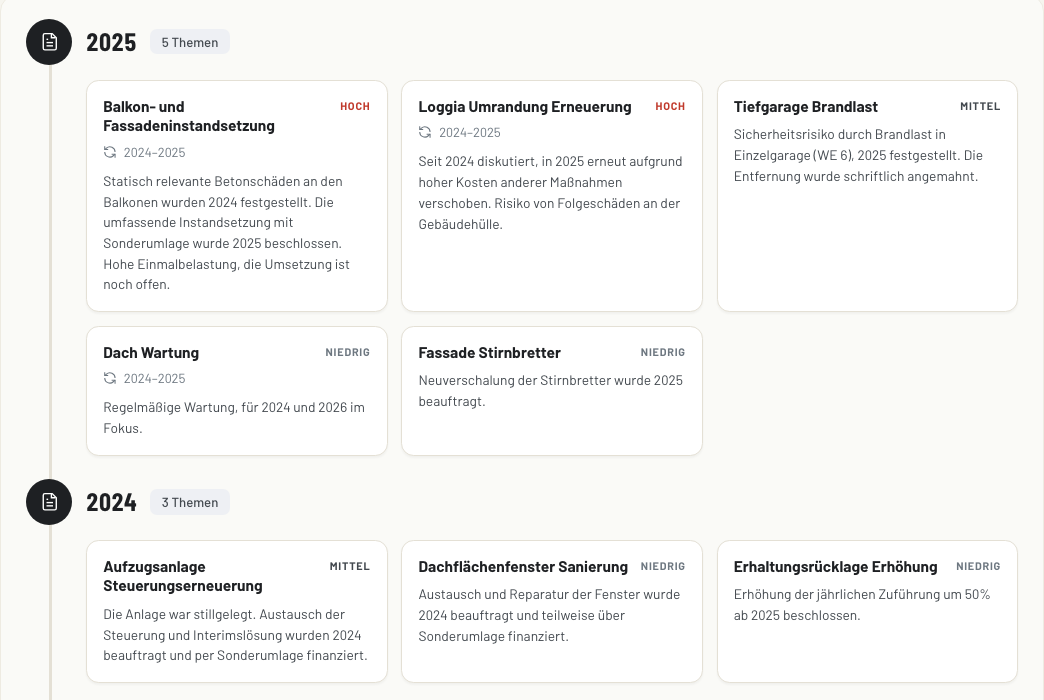Screen dimensions: 1044x700
Task: Click the description starting 'Sicherheitsrisiko durch Brandlast'
Action: [x=858, y=155]
